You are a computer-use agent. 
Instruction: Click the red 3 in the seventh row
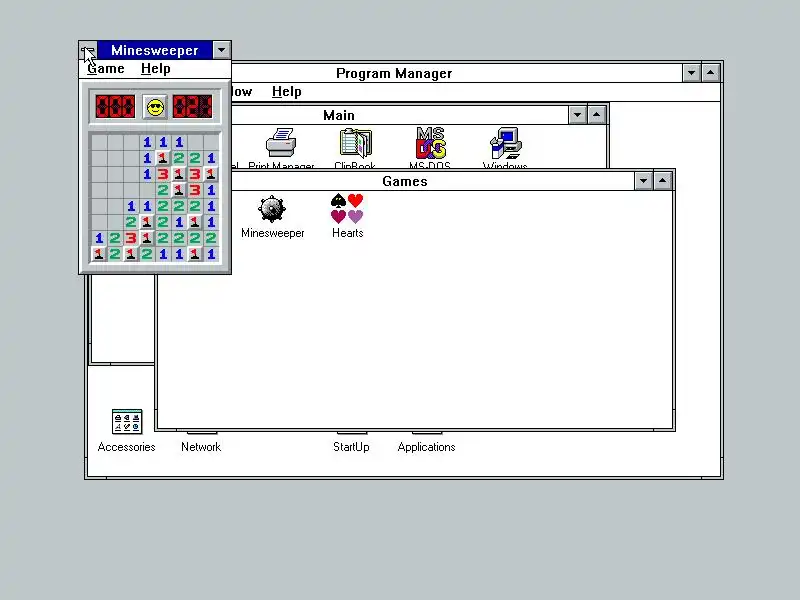tap(131, 238)
